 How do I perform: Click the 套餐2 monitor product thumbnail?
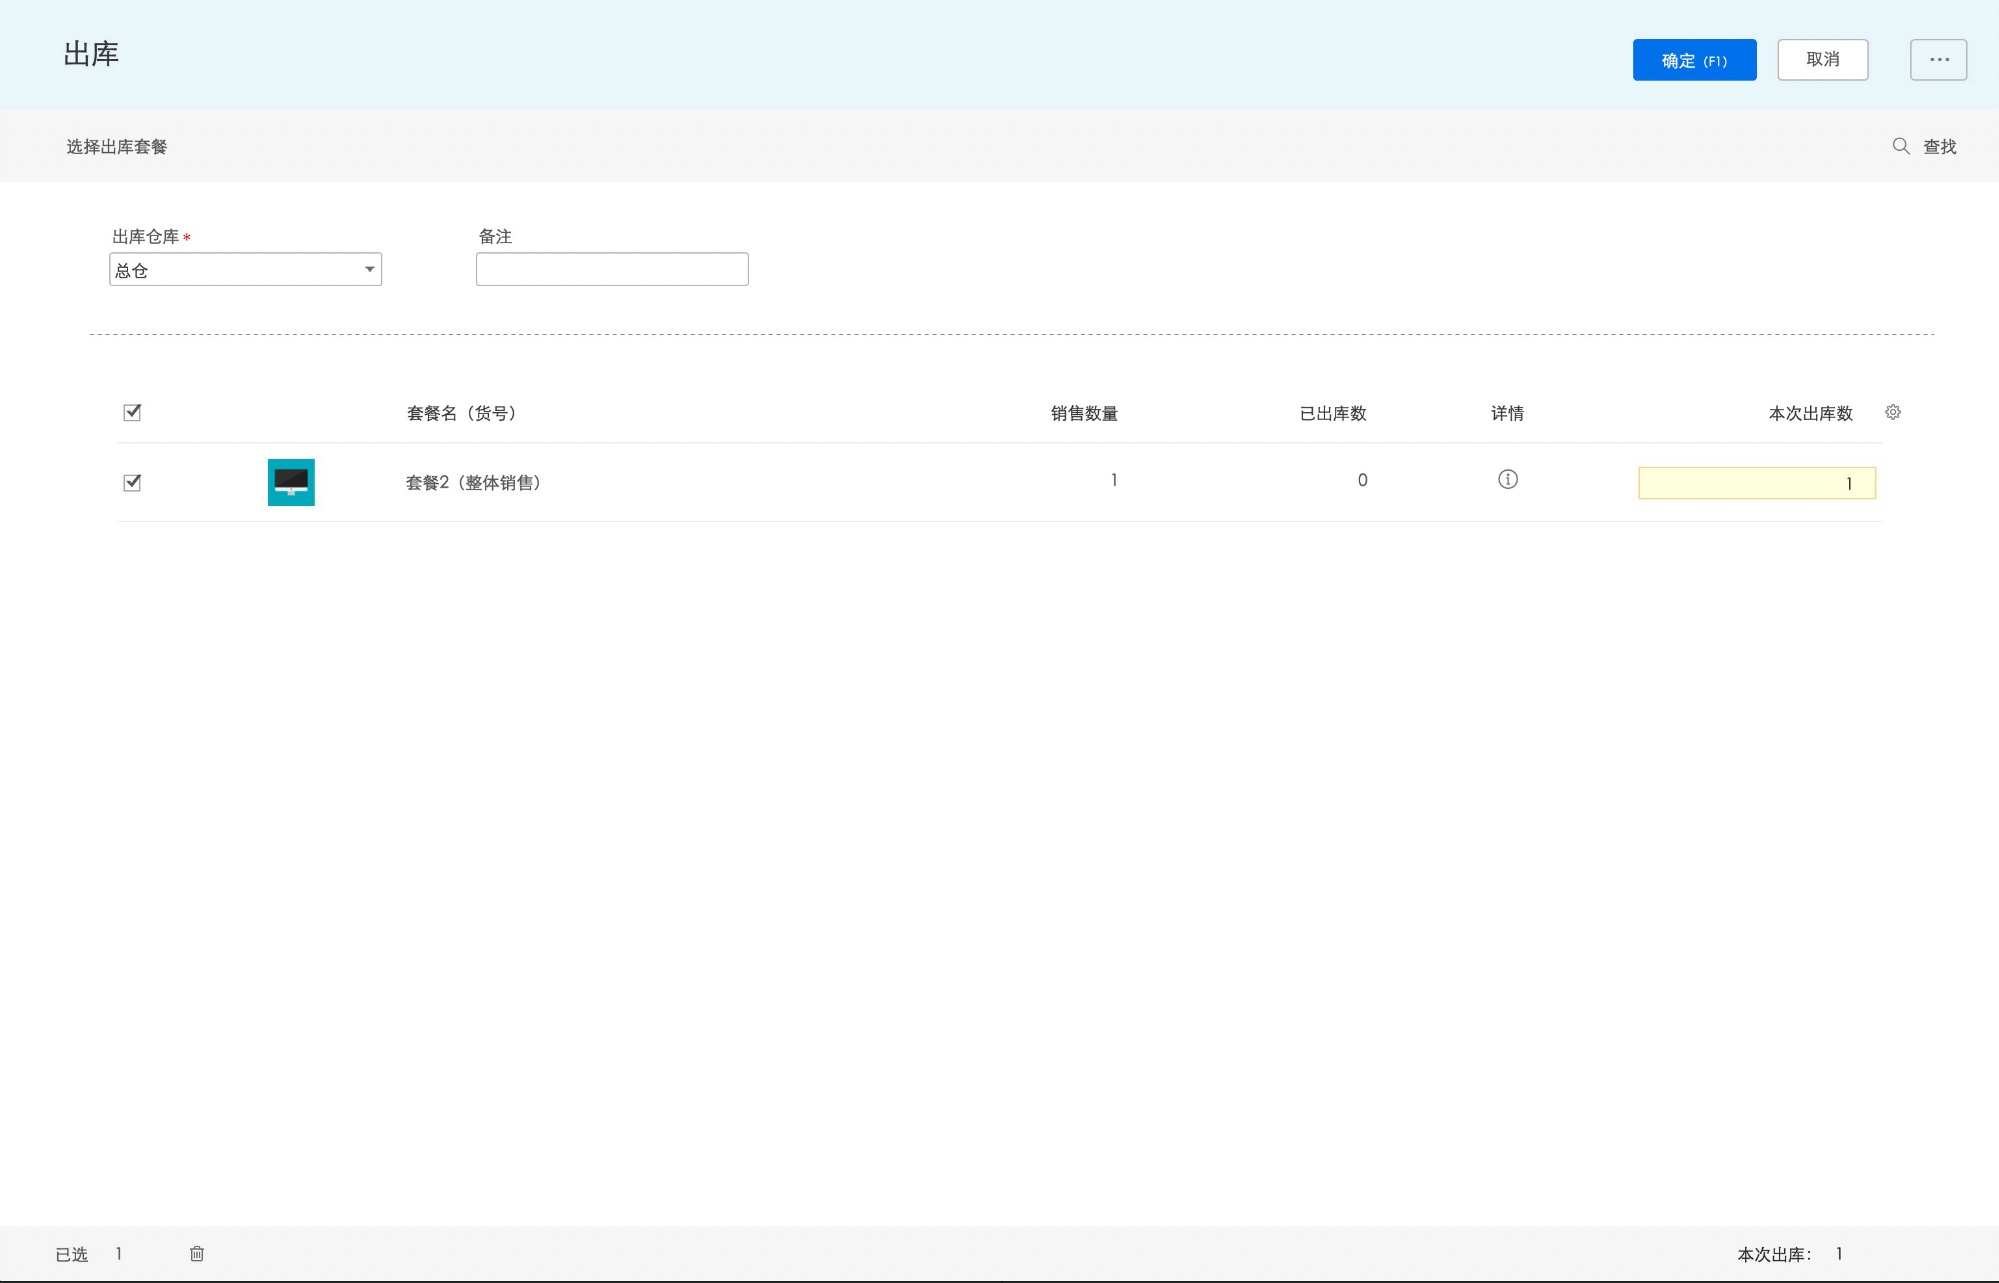pos(291,482)
